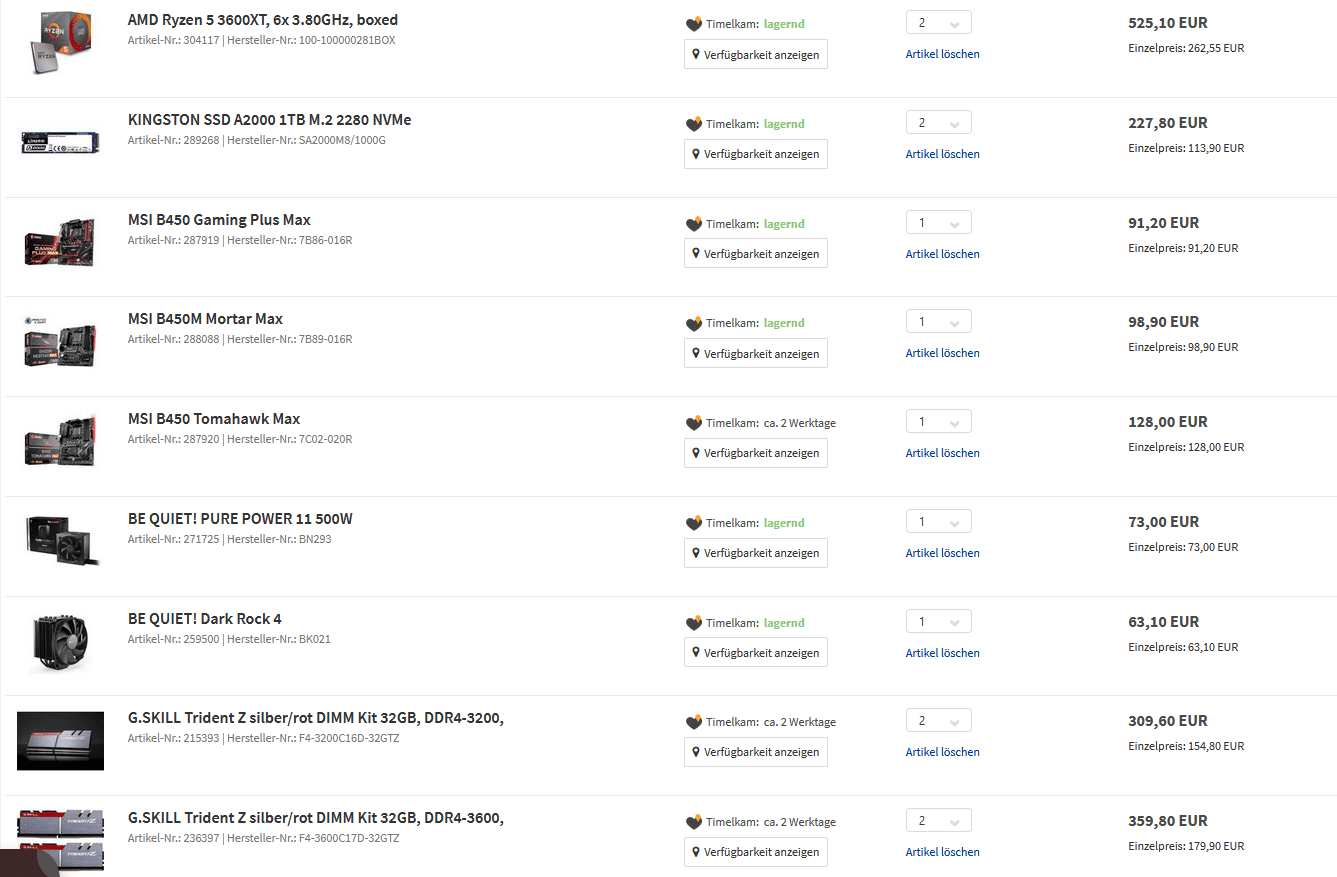The height and width of the screenshot is (877, 1337).
Task: Open quantity dropdown for MSI B450 Tomahawk Max
Action: [x=939, y=422]
